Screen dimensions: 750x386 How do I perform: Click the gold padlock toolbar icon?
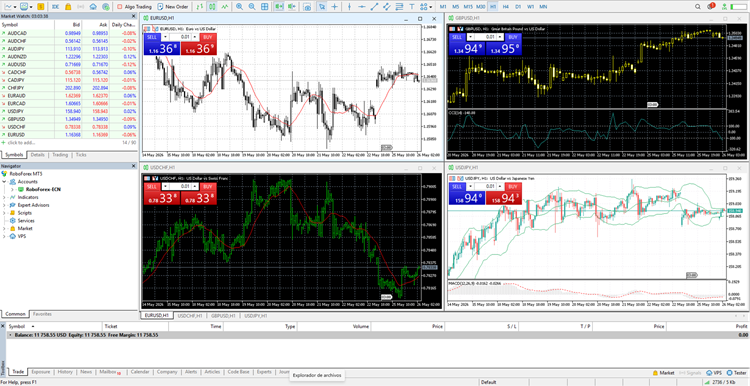[x=68, y=7]
